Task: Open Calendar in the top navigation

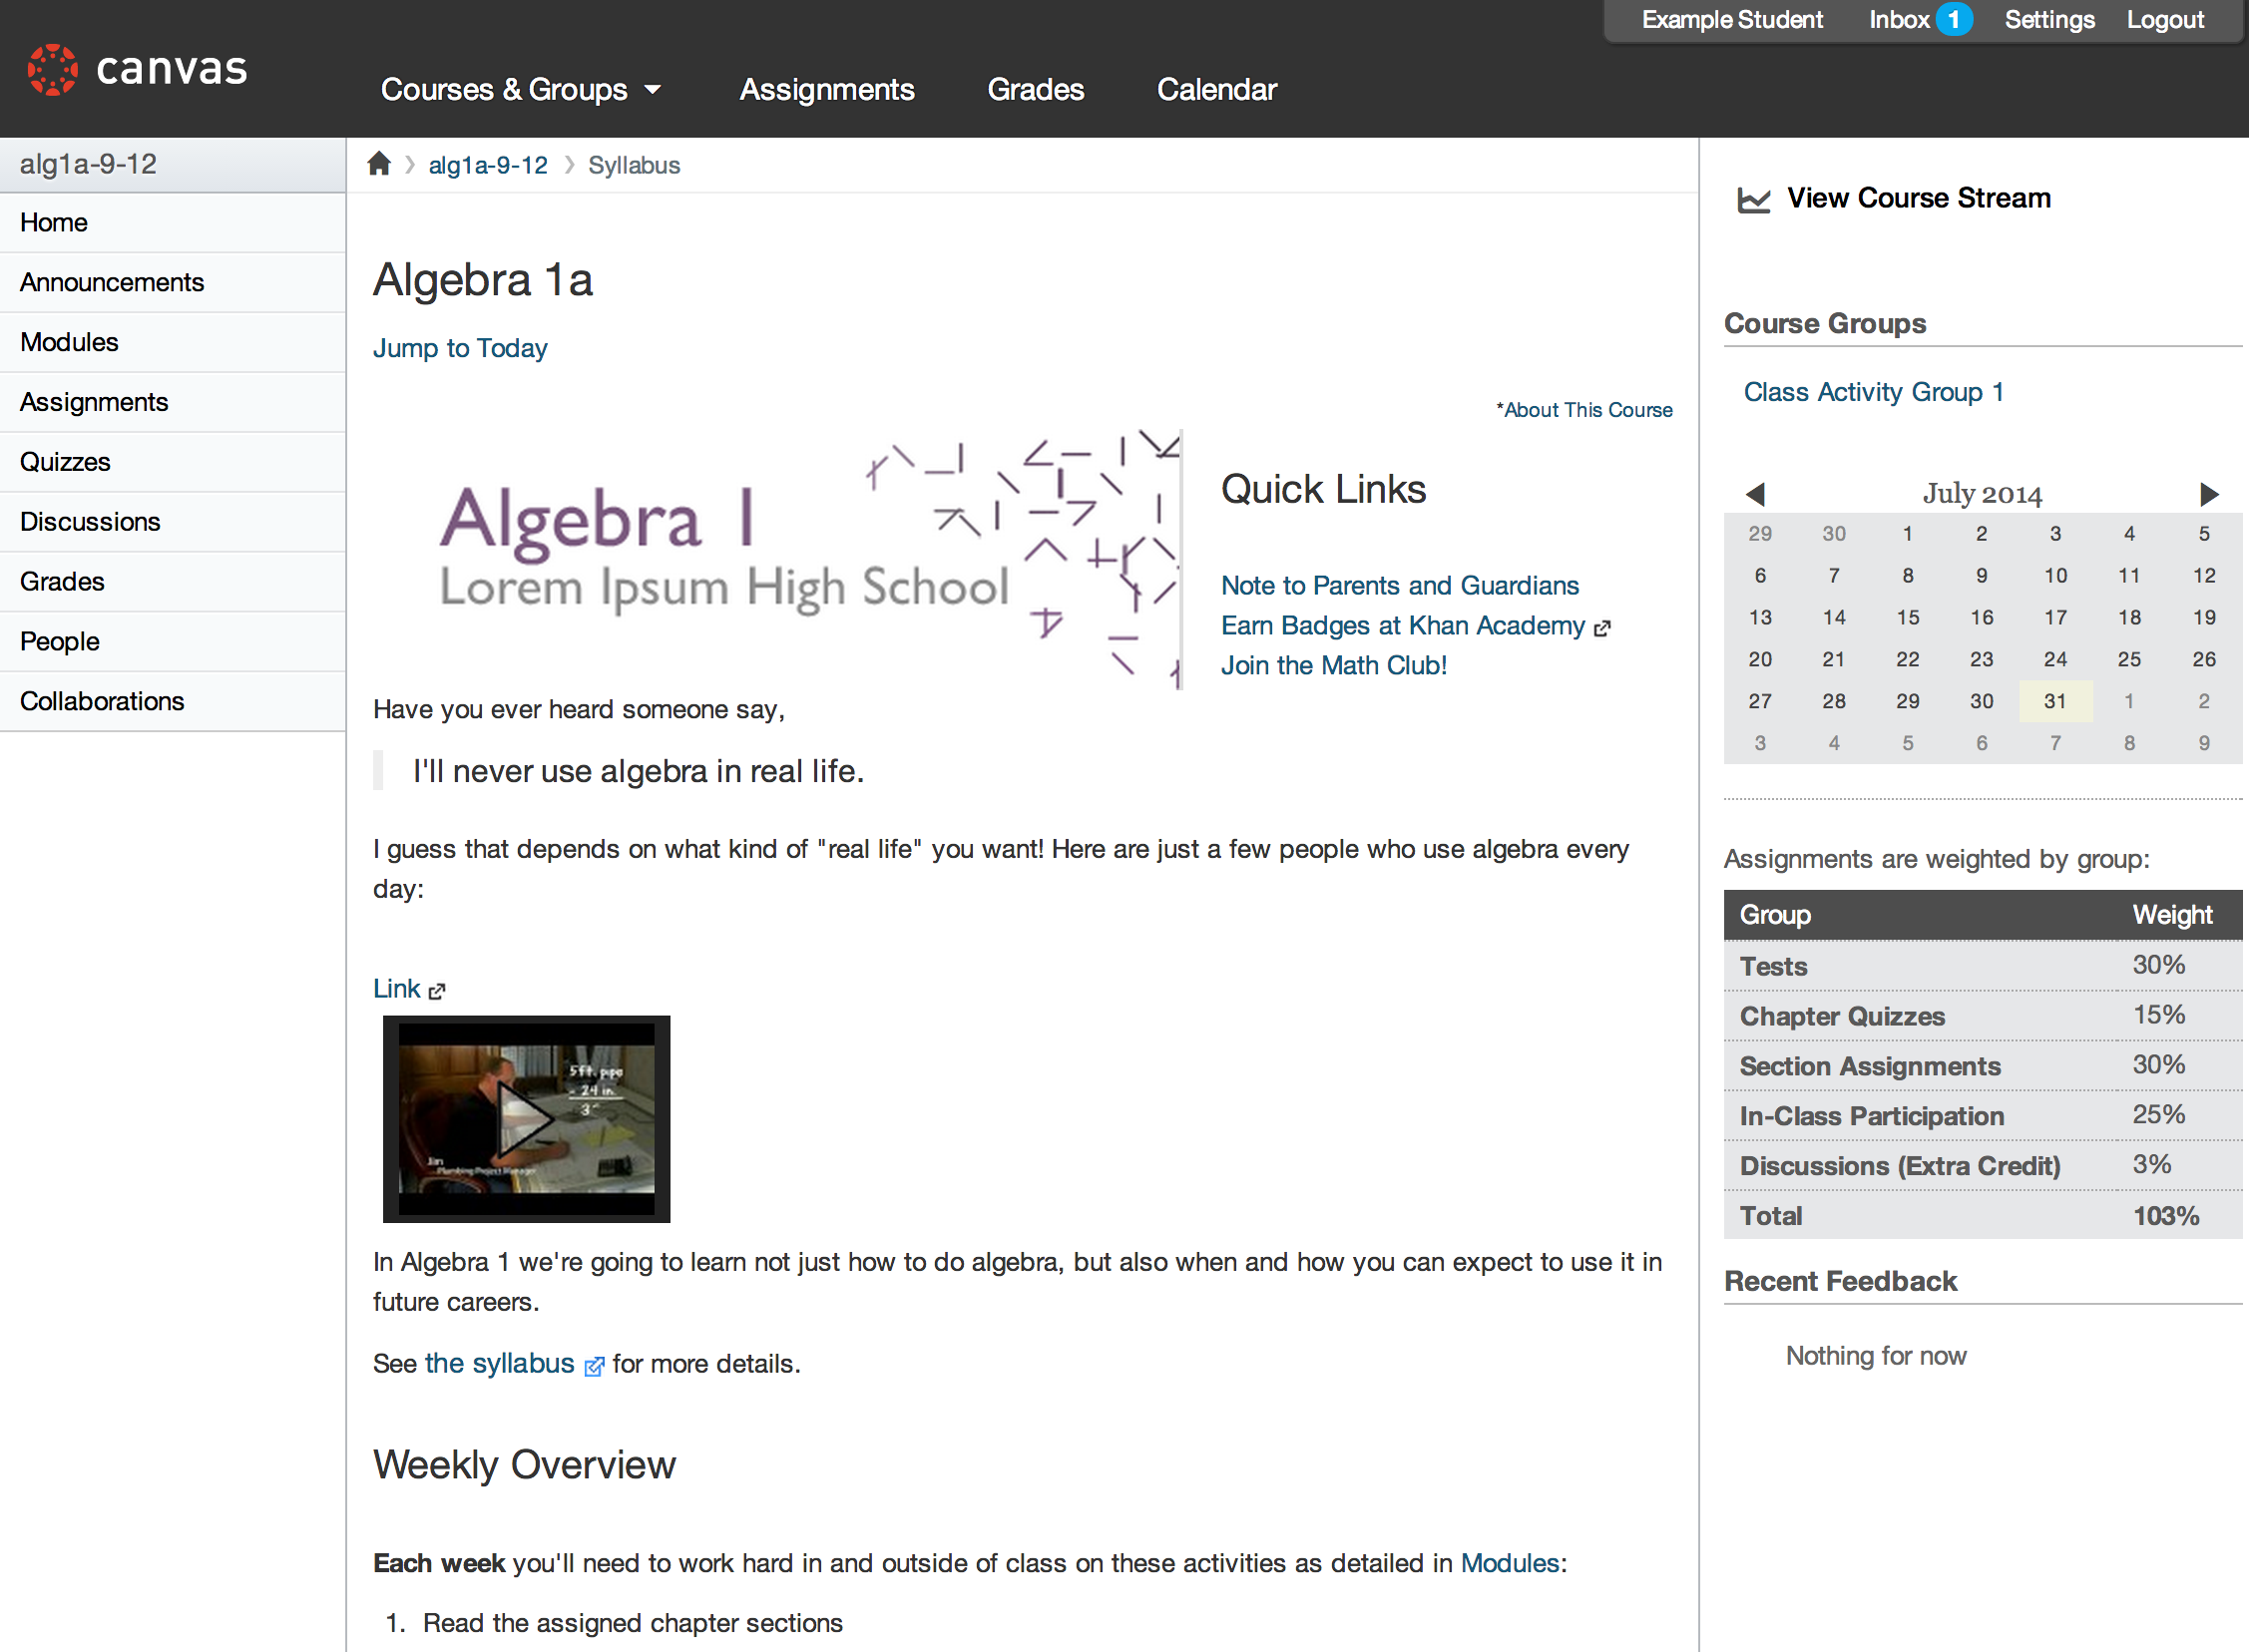Action: point(1216,90)
